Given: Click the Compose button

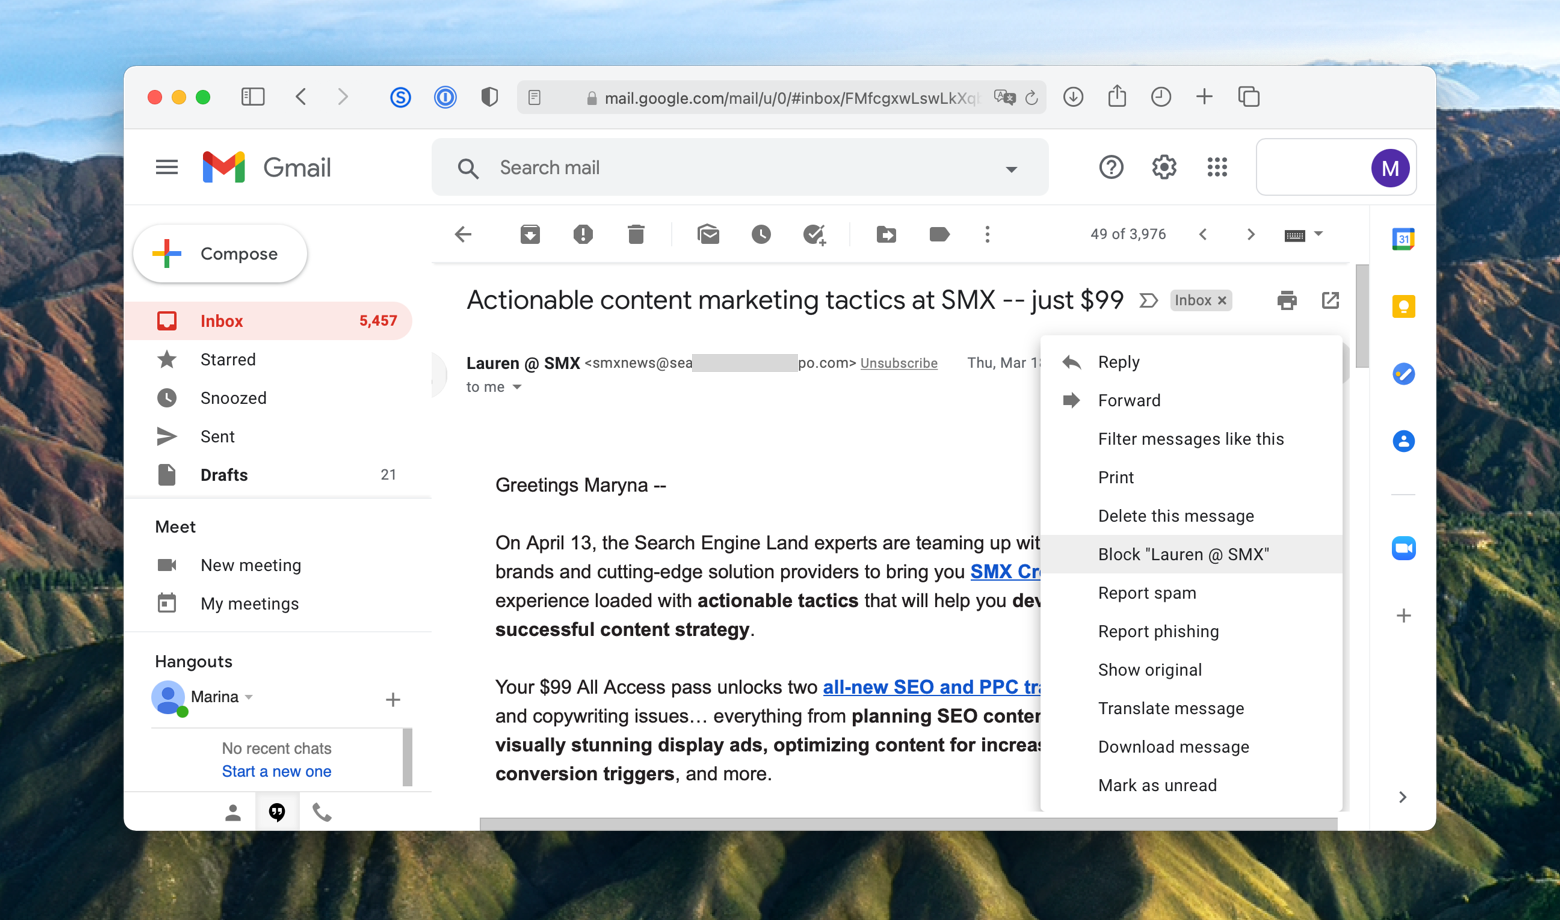Looking at the screenshot, I should (220, 254).
